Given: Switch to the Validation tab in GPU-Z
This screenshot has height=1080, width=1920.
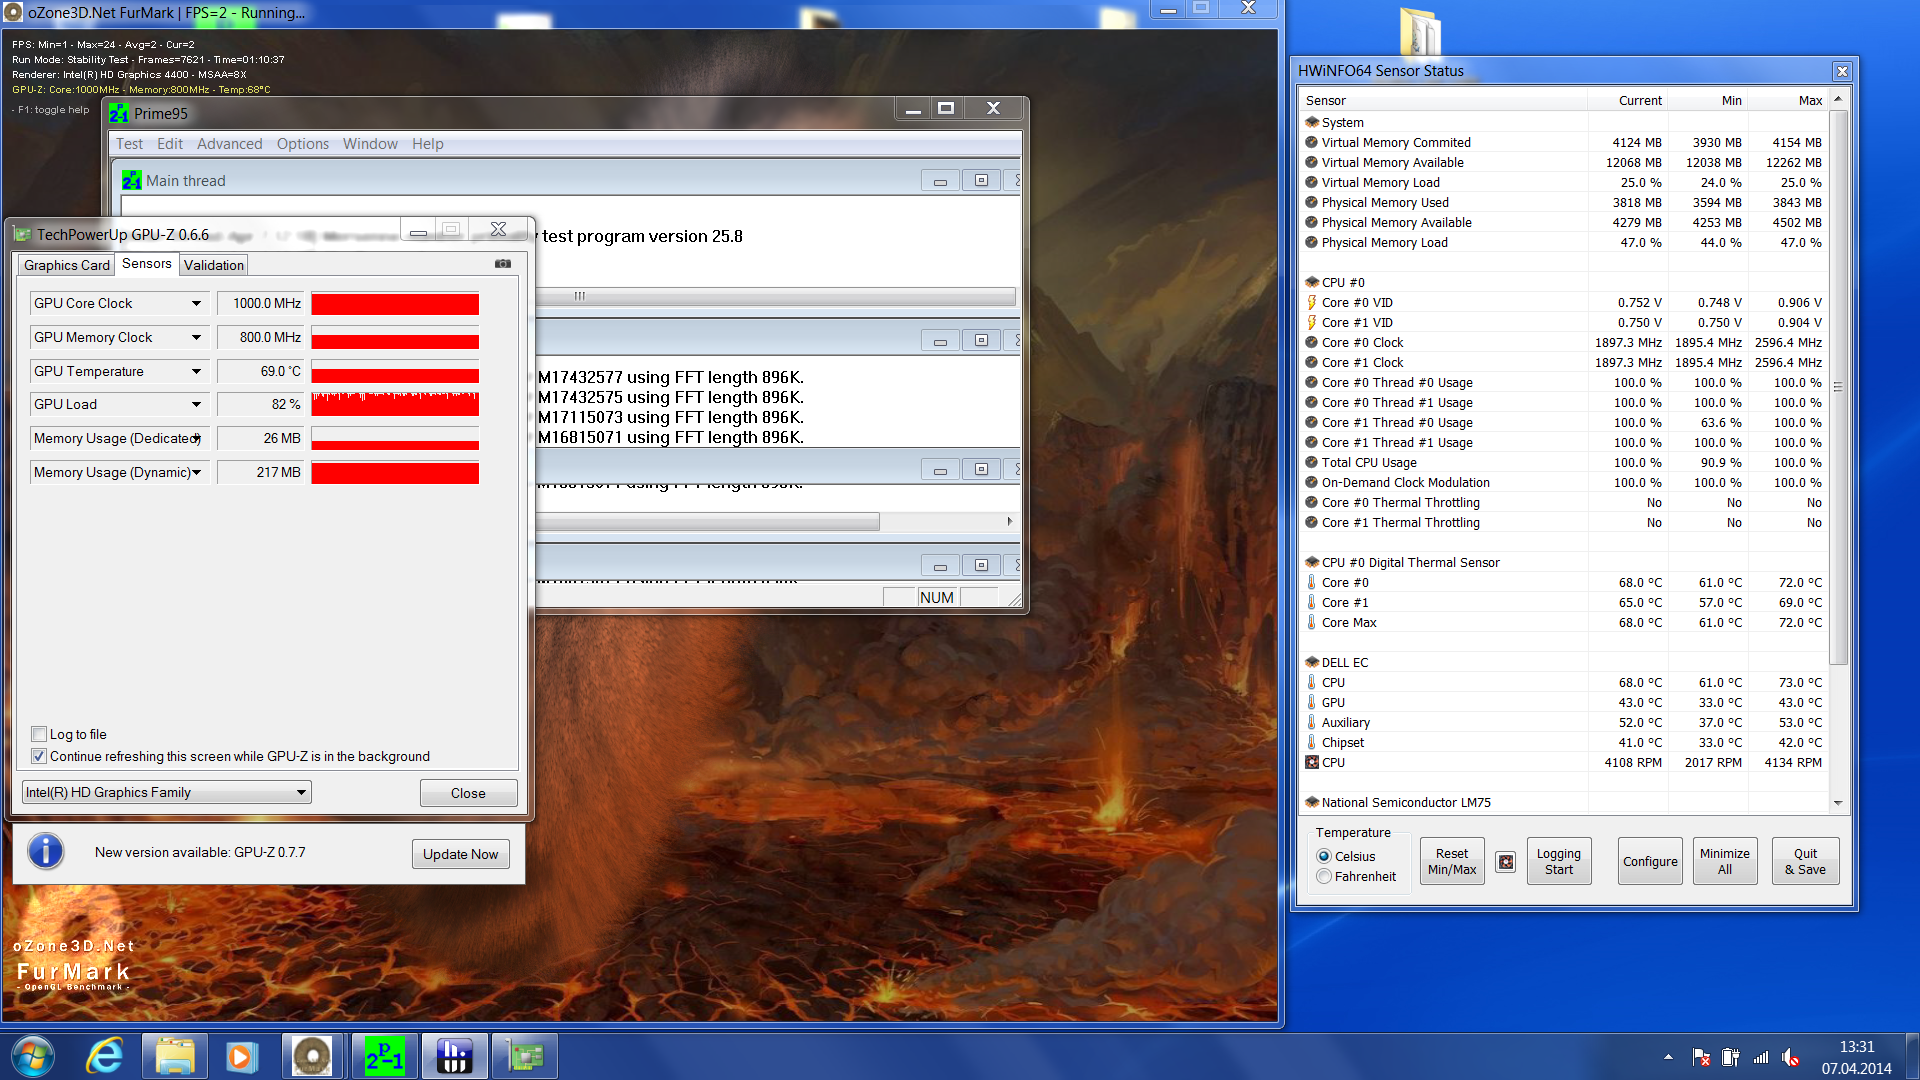Looking at the screenshot, I should tap(213, 265).
